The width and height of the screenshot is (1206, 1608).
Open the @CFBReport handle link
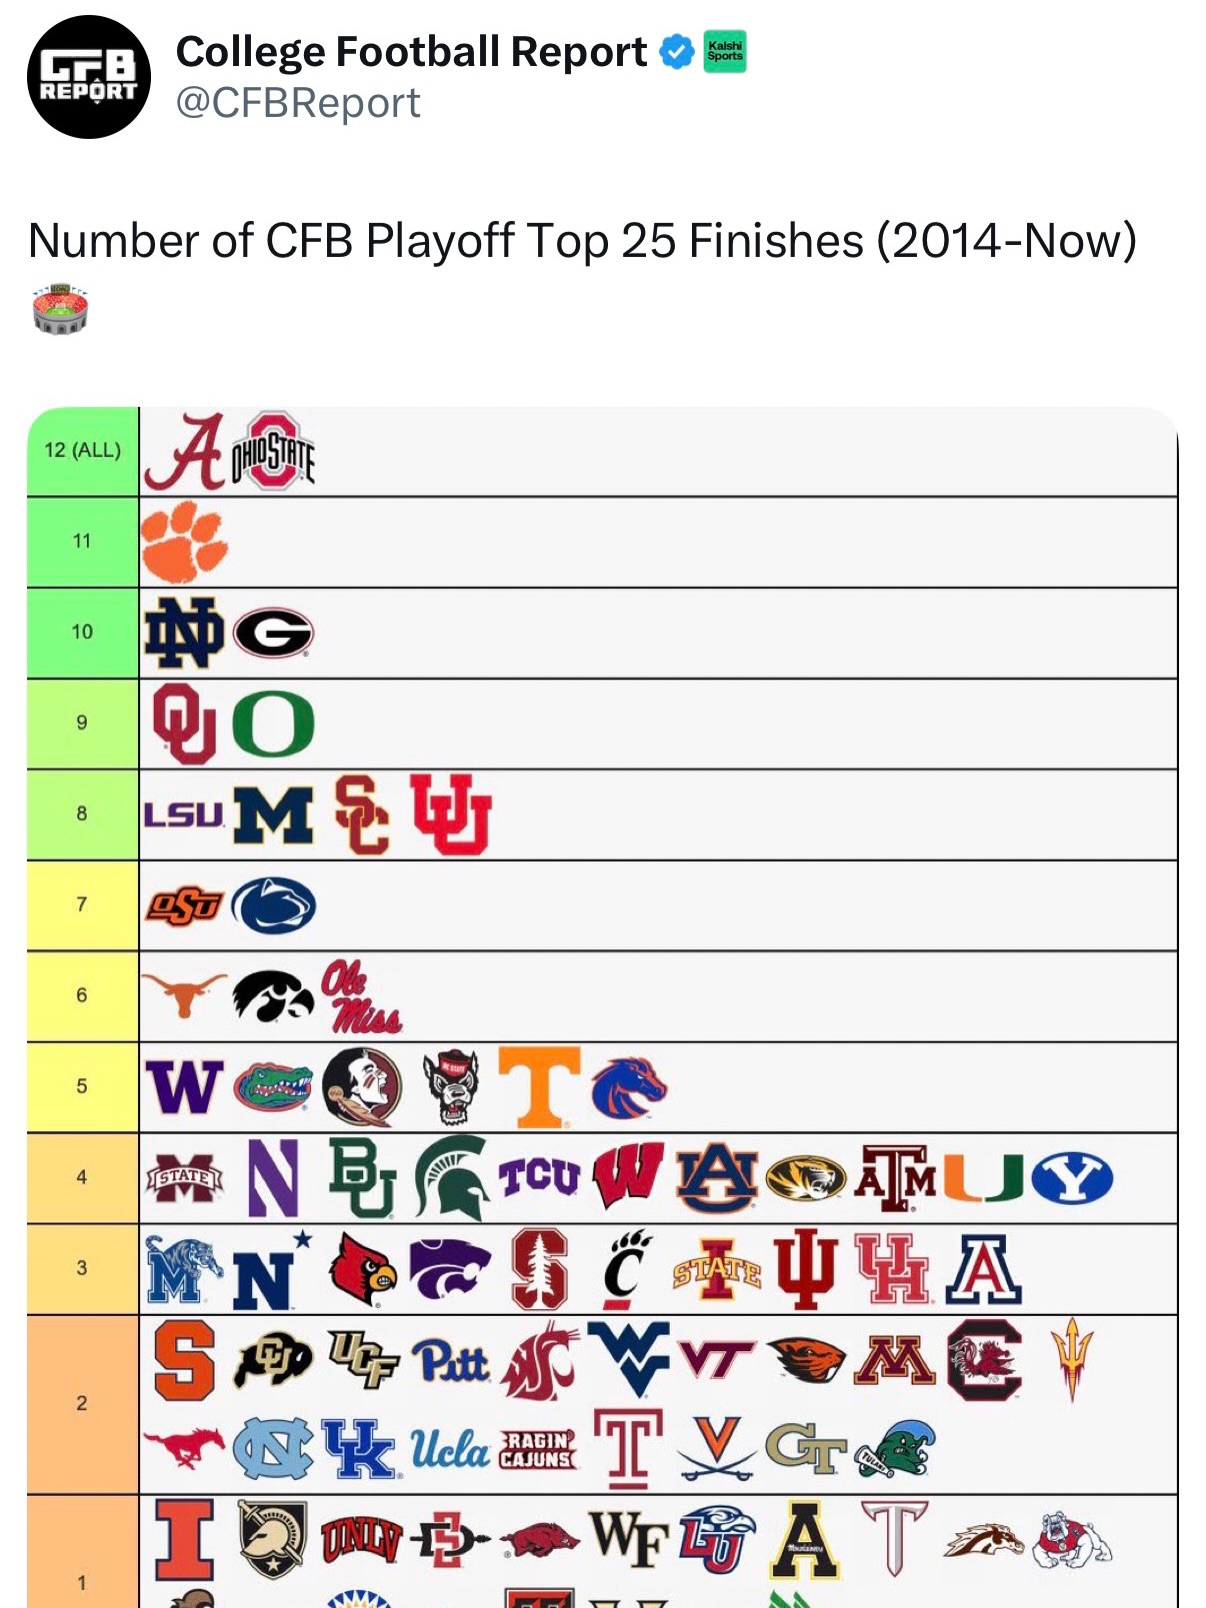coord(298,103)
